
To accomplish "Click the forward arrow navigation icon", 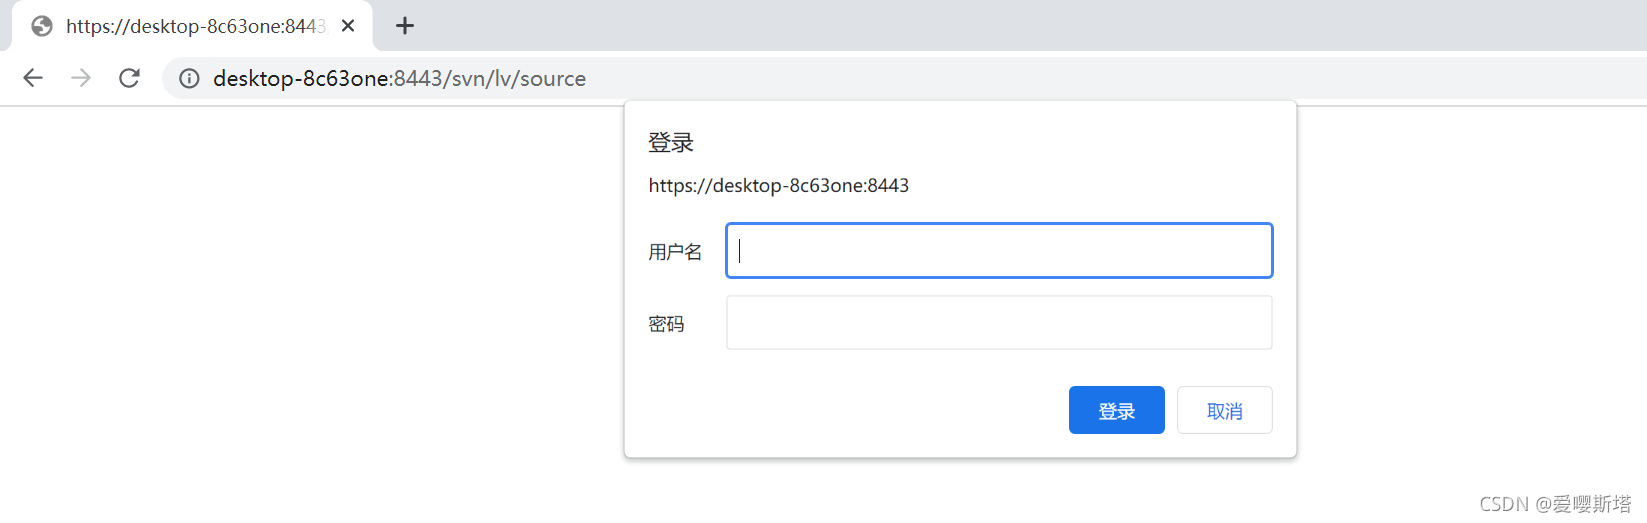I will tap(81, 78).
